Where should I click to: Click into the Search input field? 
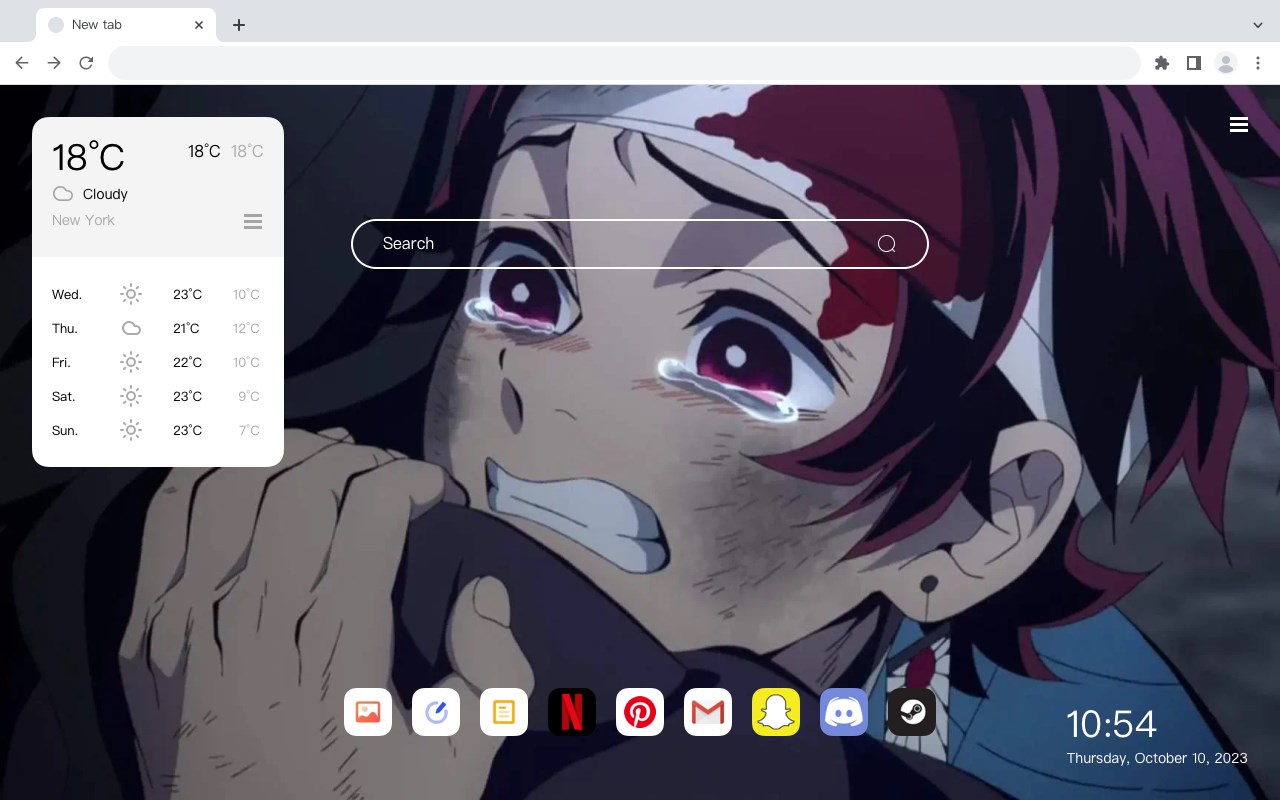(x=640, y=244)
